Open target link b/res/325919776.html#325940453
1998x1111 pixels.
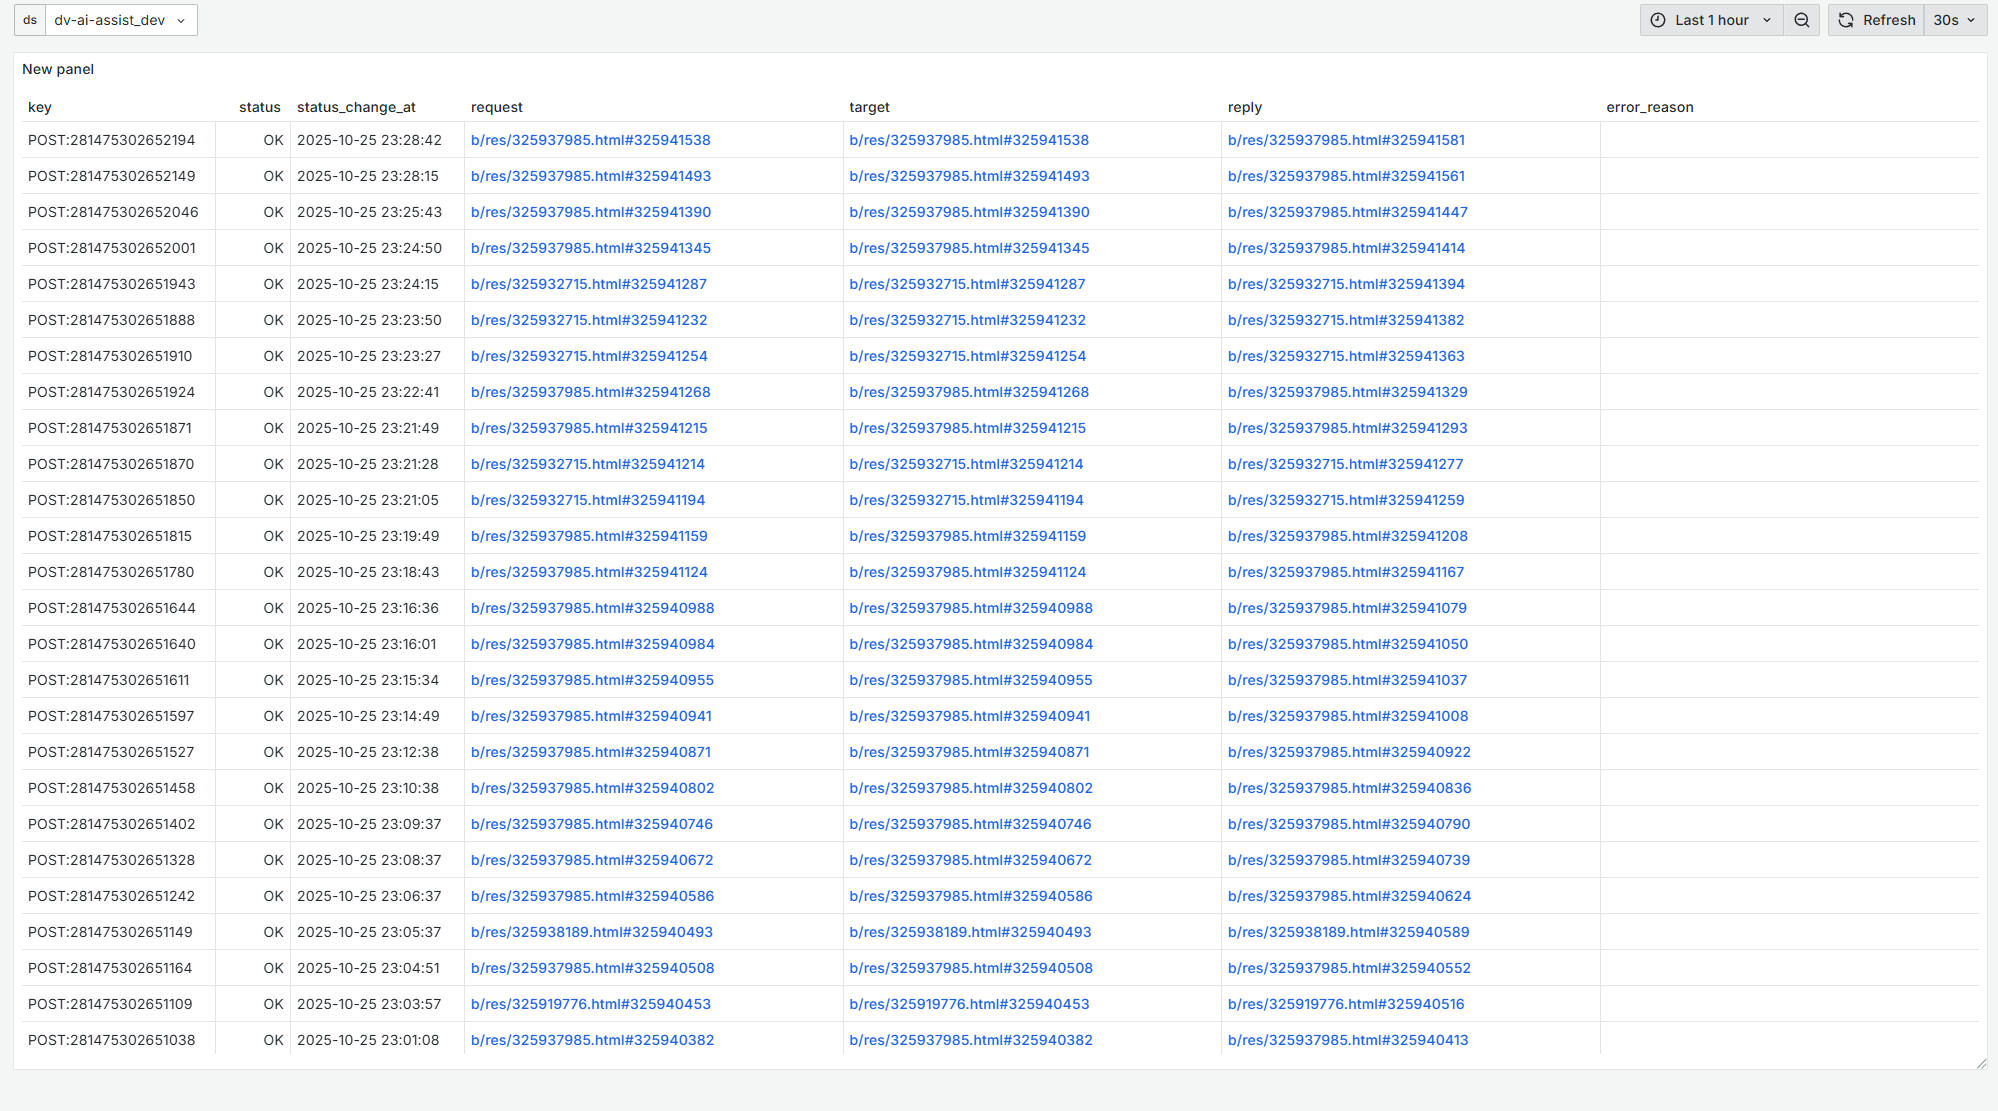pos(968,1004)
